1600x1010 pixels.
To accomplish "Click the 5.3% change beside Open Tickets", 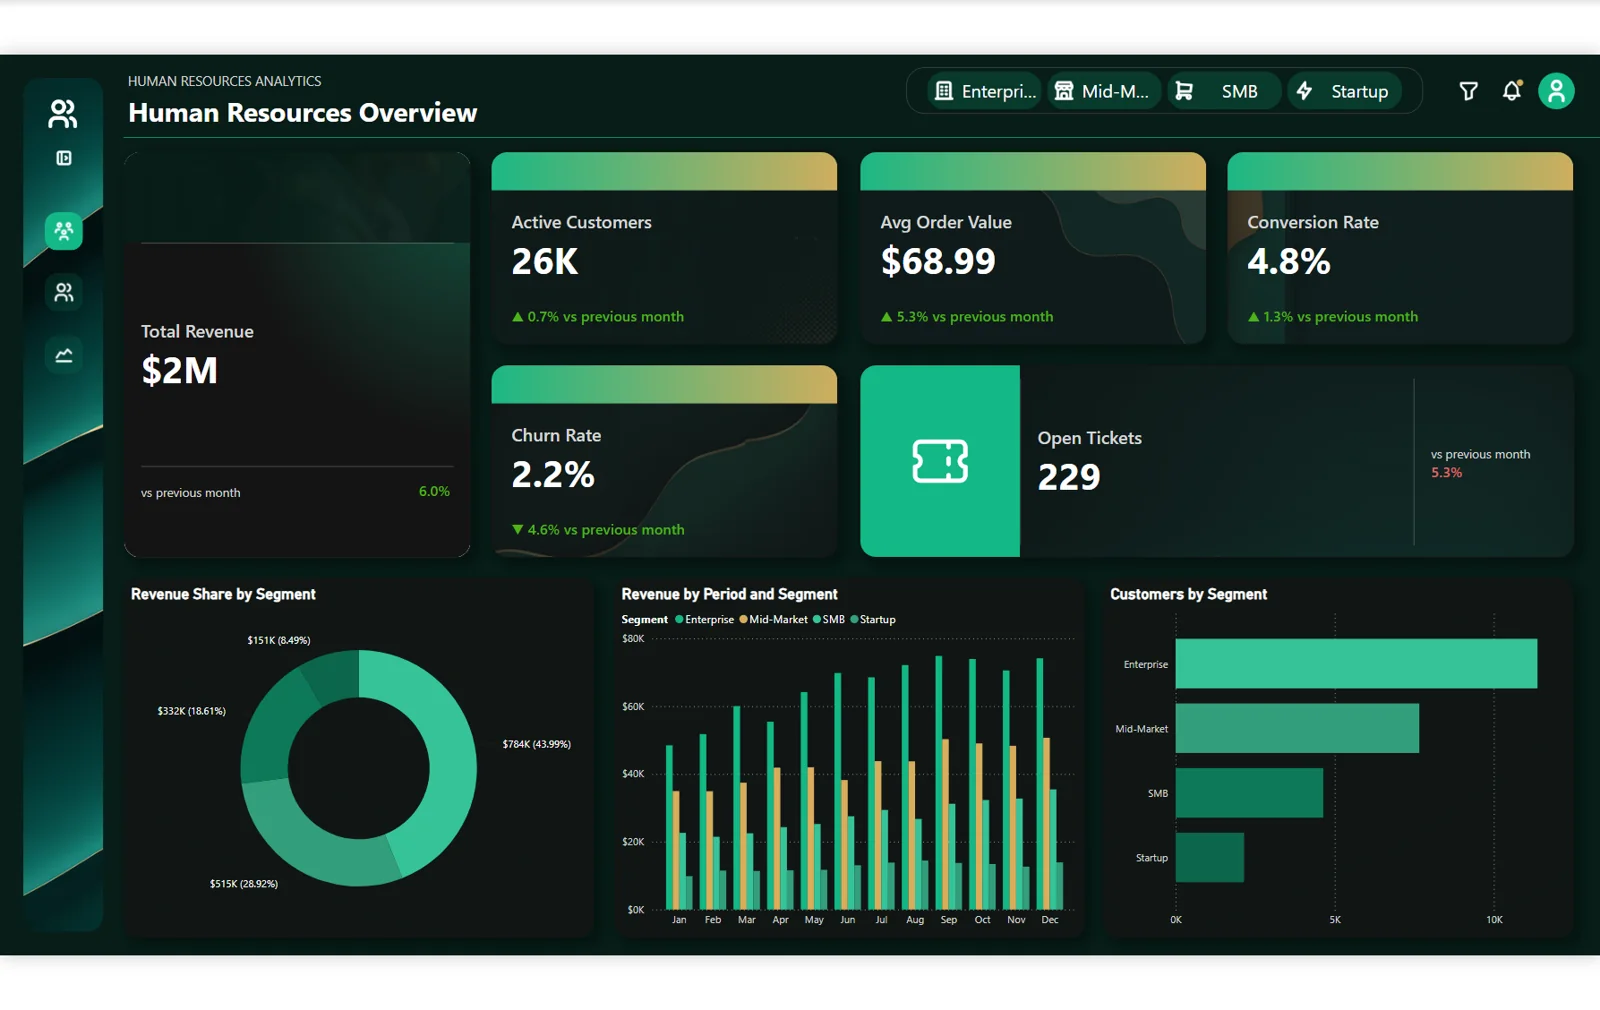I will click(x=1446, y=473).
